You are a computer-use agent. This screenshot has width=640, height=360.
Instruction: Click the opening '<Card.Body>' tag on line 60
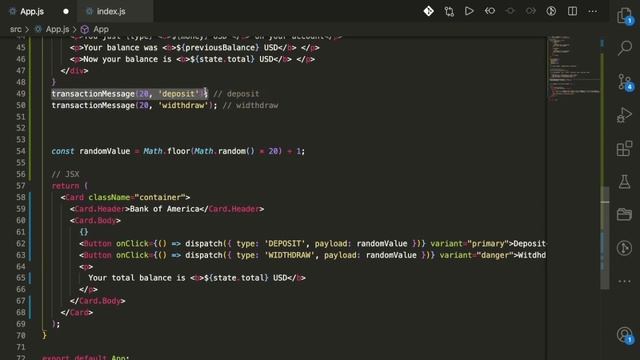[95, 220]
